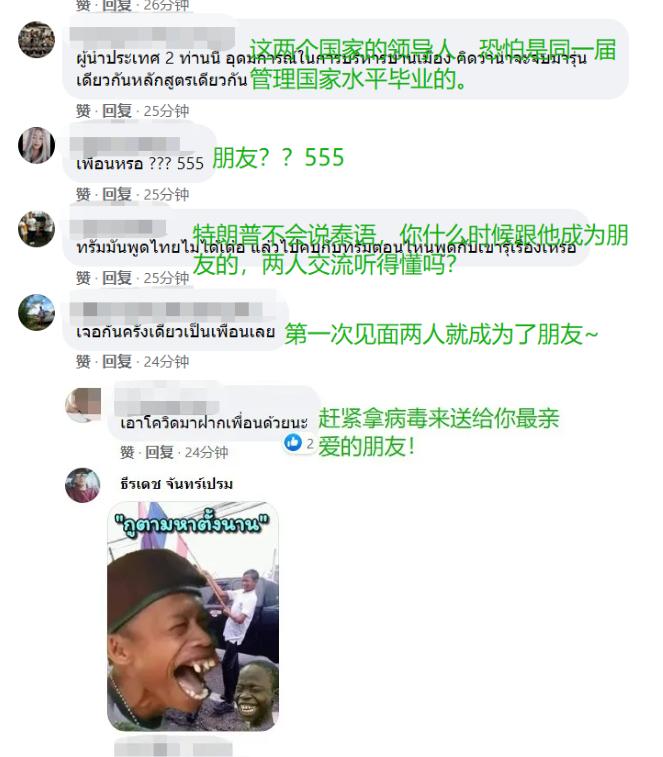663x757 pixels.
Task: Reply to the เอาโควิดมาฝากเพื่อนด้วยนะ comment
Action: click(159, 452)
